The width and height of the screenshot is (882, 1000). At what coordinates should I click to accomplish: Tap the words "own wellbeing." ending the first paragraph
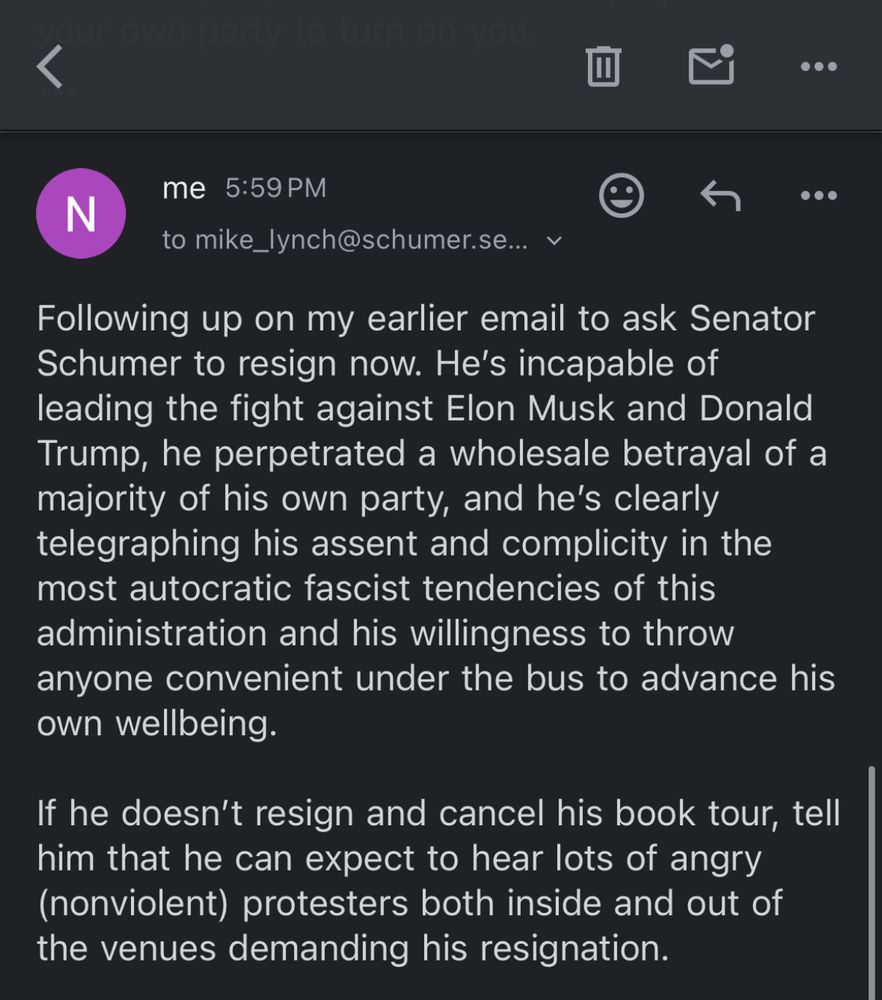click(156, 723)
